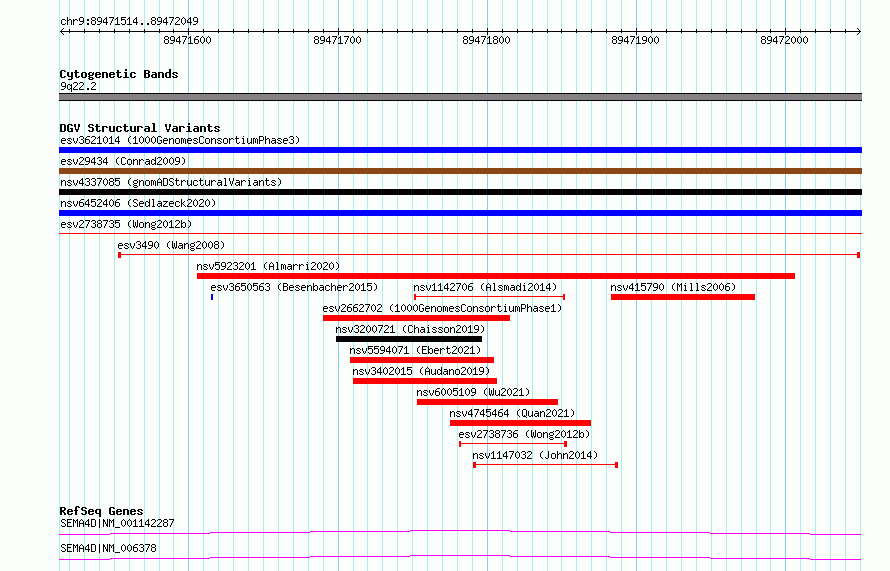890x571 pixels.
Task: Click the esv2738736 Wong2012b variant line
Action: tap(513, 444)
